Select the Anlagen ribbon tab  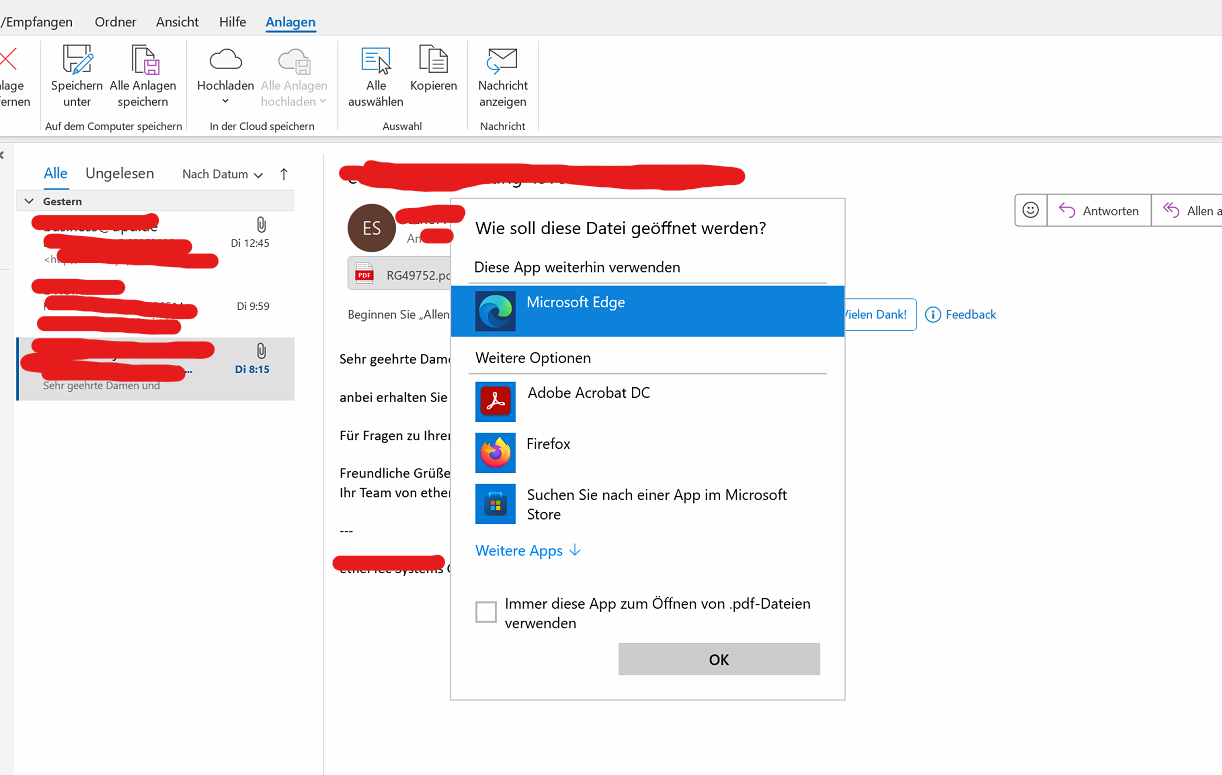point(291,22)
